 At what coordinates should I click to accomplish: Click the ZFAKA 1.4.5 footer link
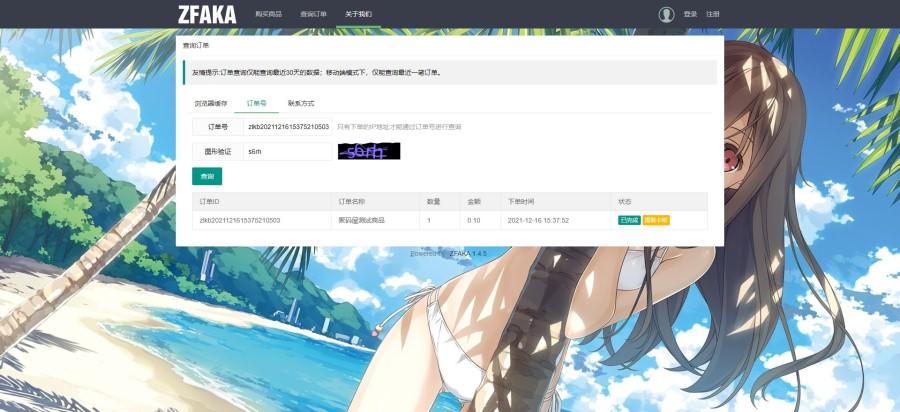468,253
